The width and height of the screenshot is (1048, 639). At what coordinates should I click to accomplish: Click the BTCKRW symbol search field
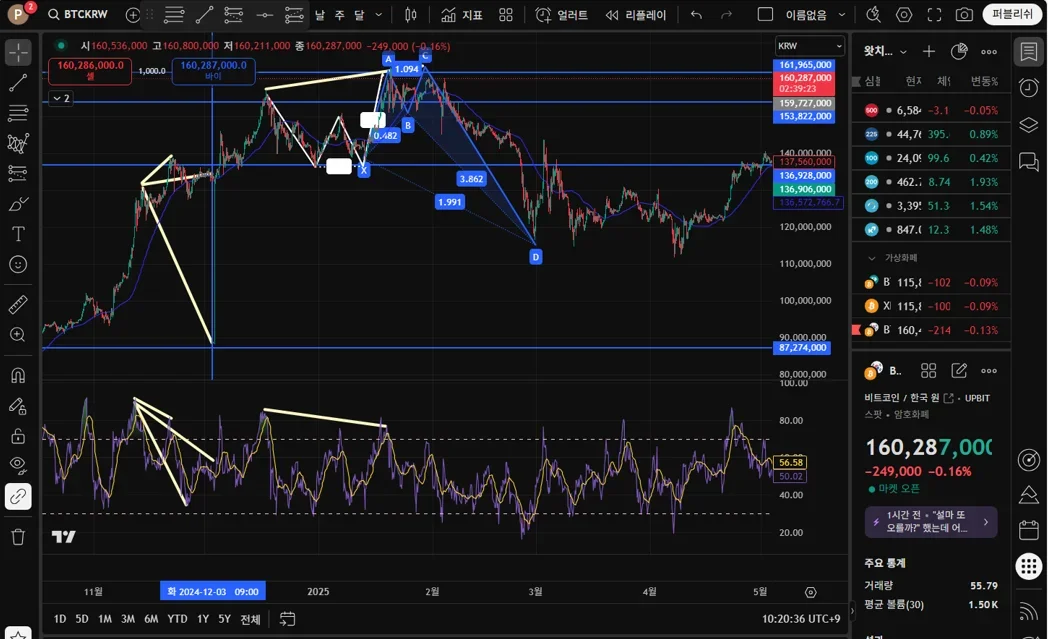pos(78,14)
